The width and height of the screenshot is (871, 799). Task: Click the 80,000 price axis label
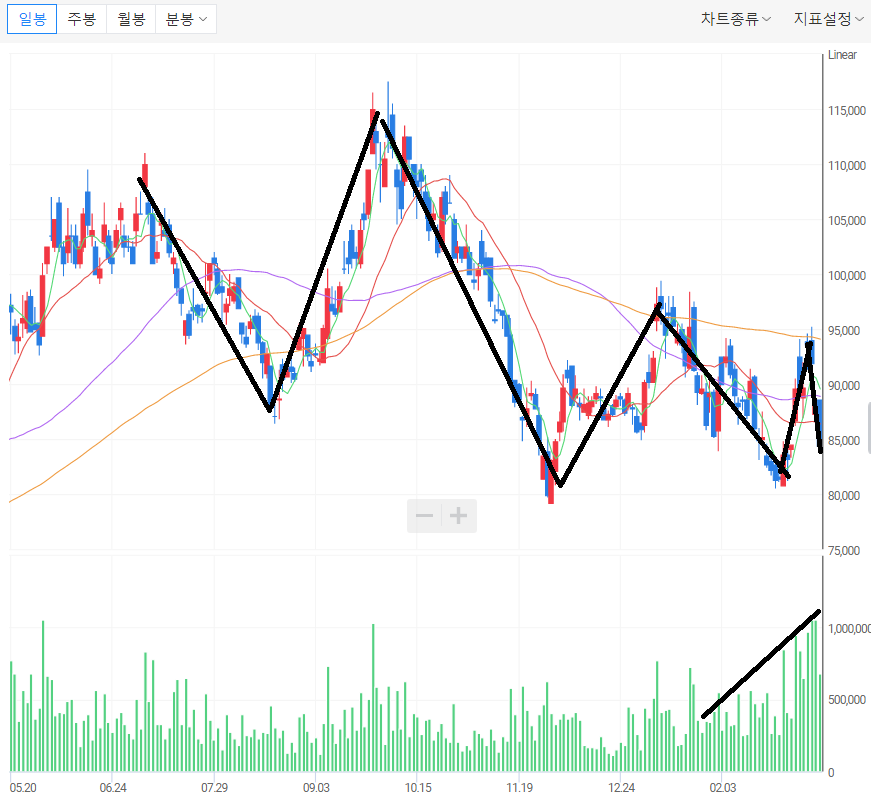pos(844,496)
